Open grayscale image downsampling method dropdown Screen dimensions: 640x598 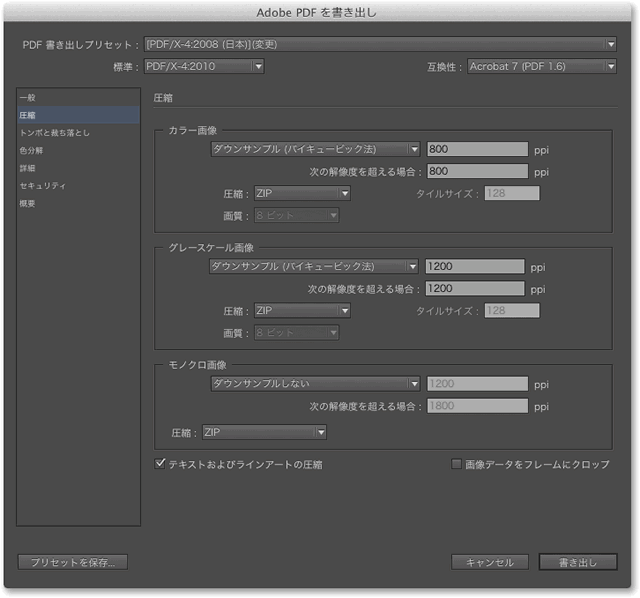point(314,267)
